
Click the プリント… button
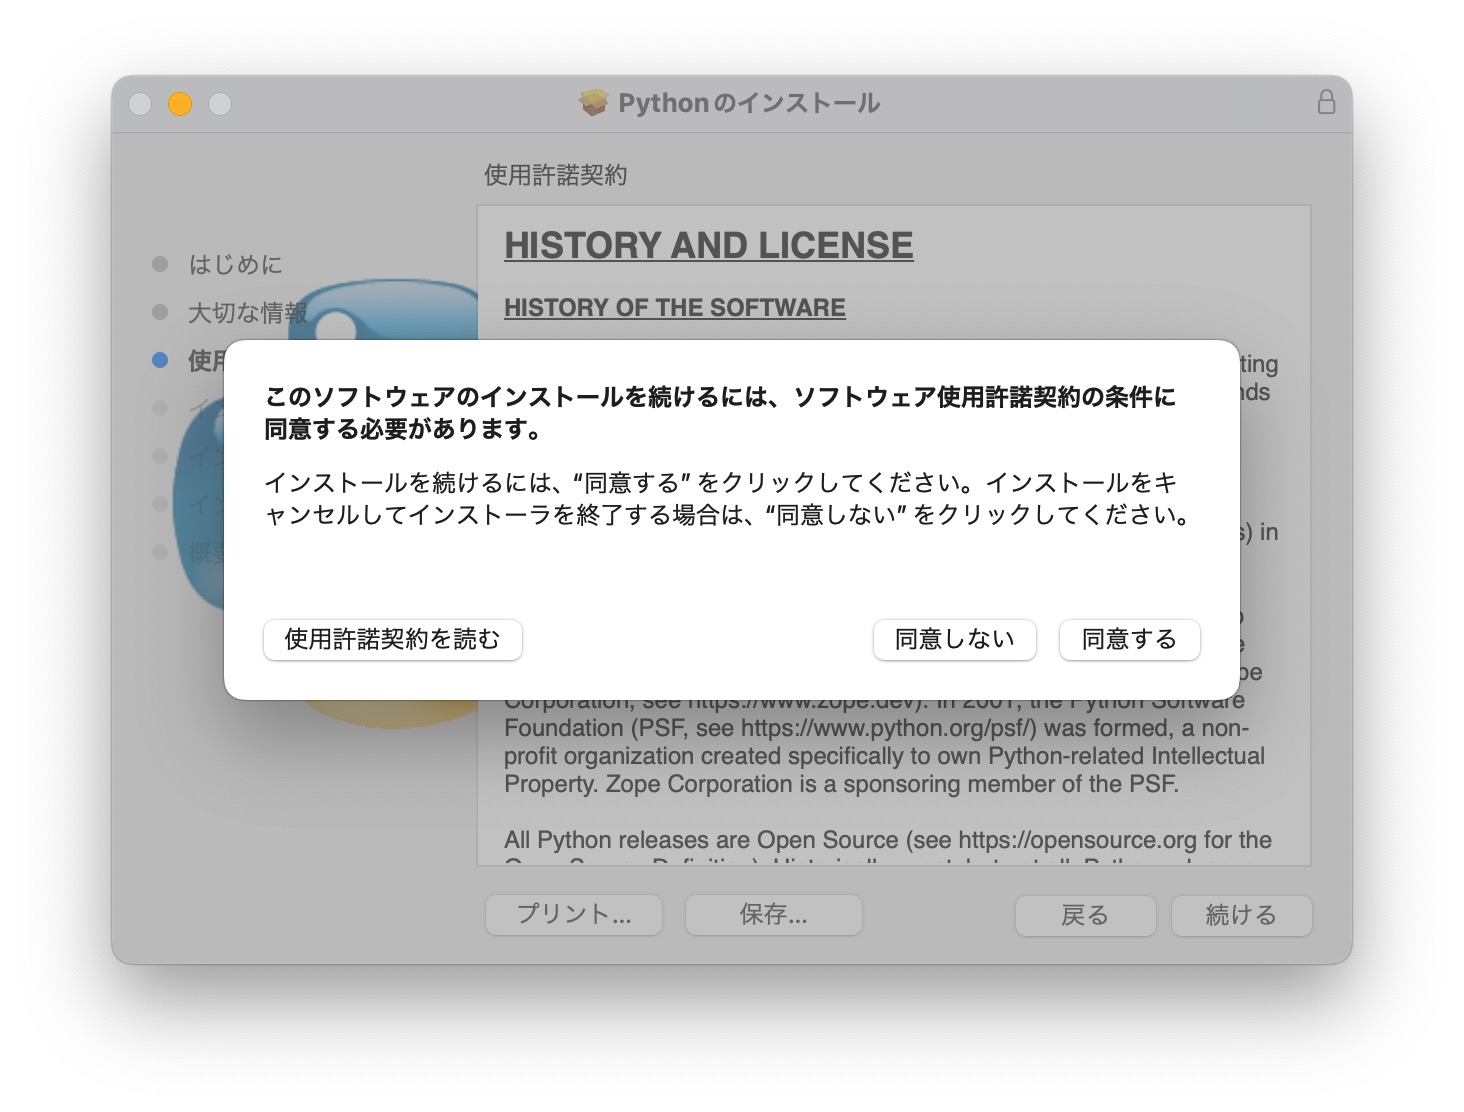point(573,915)
